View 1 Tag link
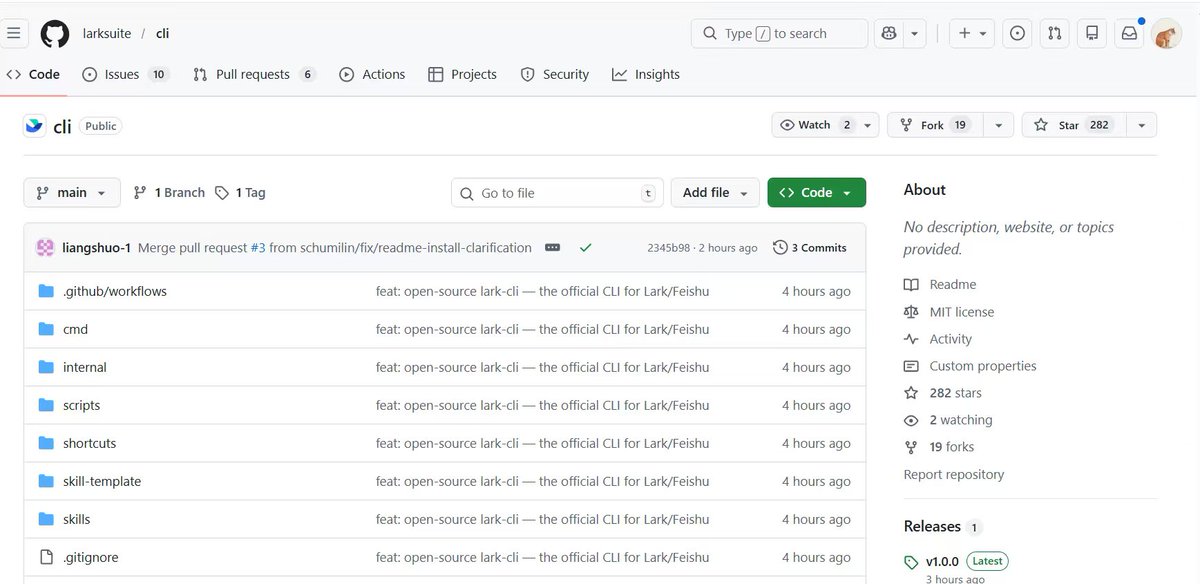Image resolution: width=1200 pixels, height=584 pixels. point(241,193)
